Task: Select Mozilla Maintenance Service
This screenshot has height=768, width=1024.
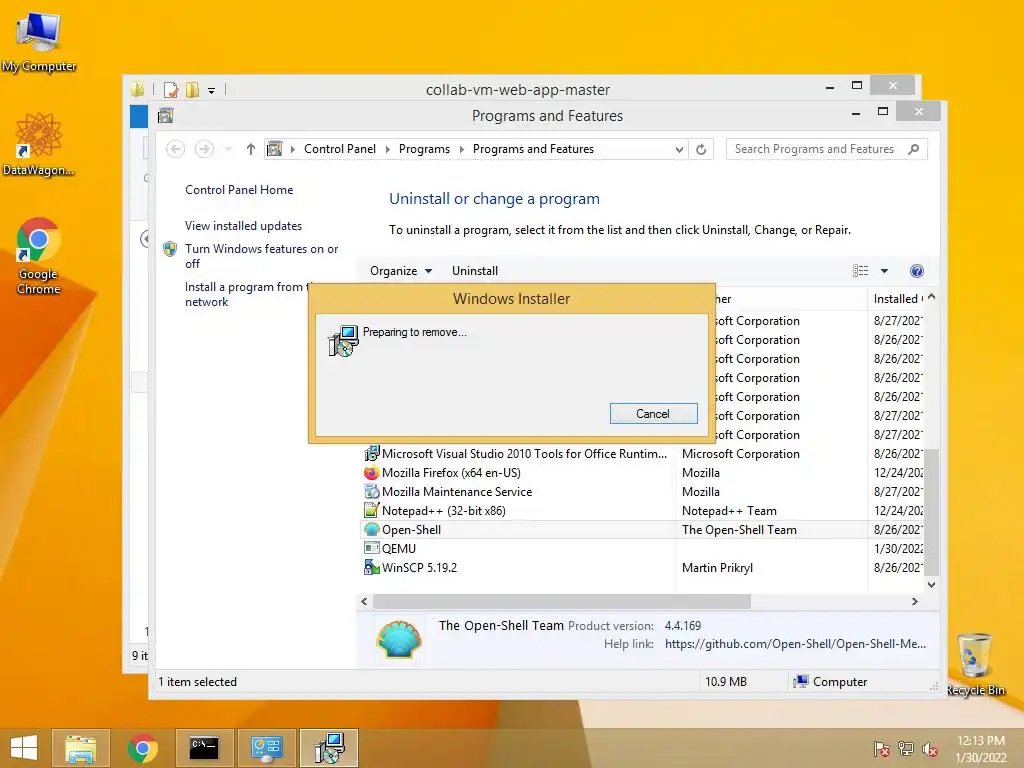Action: pyautogui.click(x=643, y=491)
